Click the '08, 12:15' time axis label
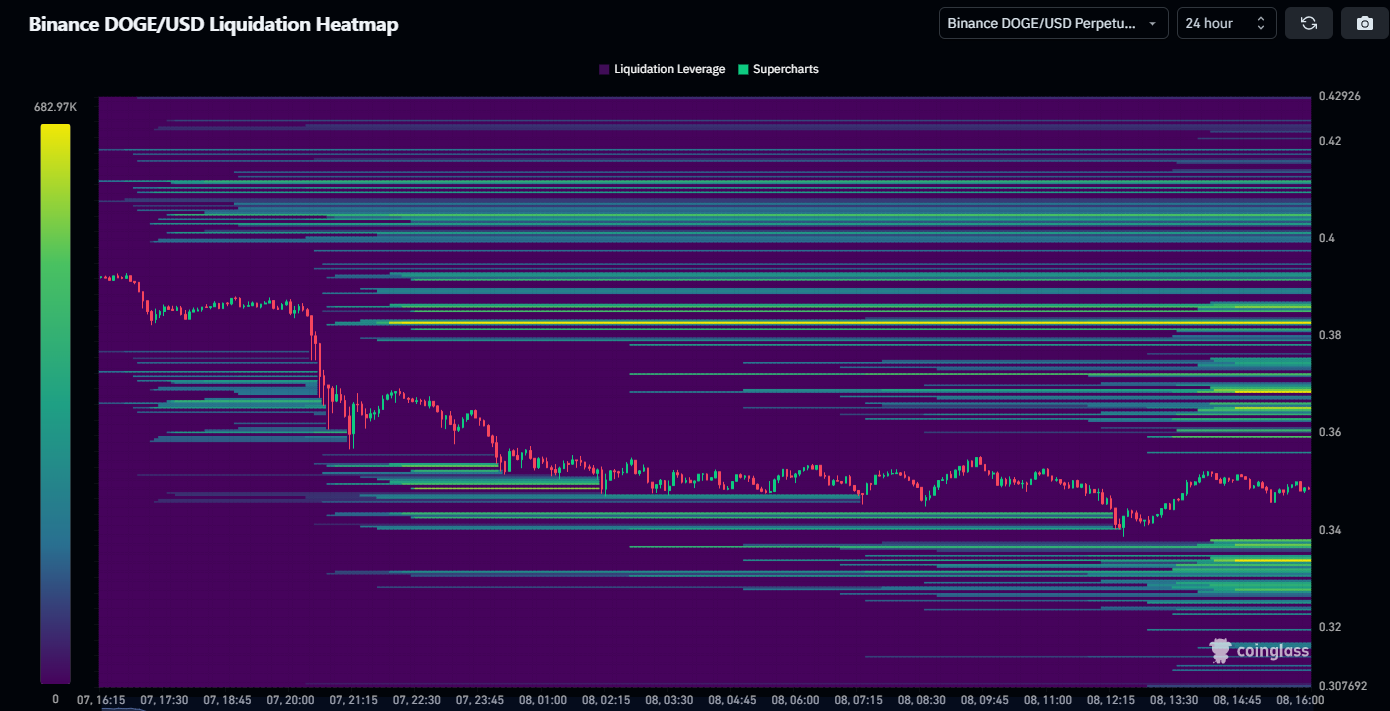The width and height of the screenshot is (1390, 711). click(x=1110, y=700)
